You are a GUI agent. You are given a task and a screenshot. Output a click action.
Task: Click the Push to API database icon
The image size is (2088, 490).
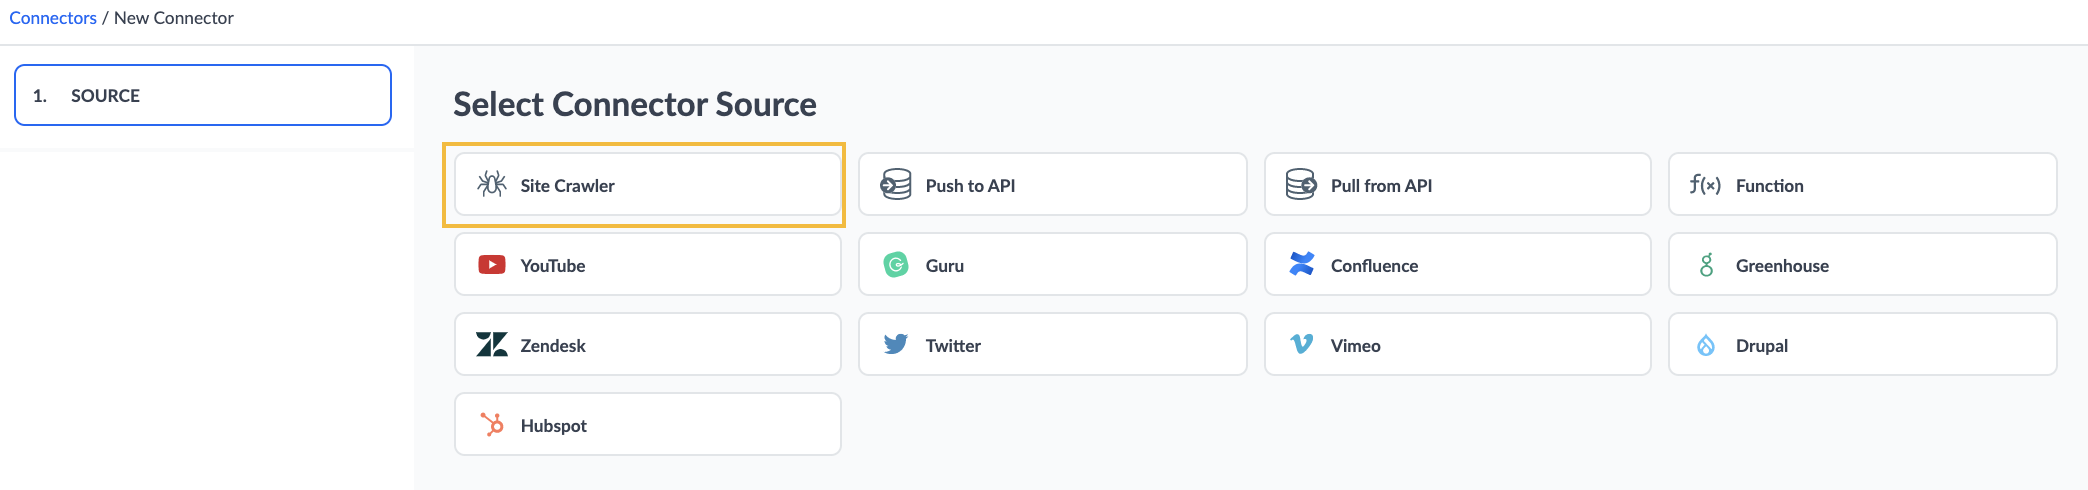click(896, 184)
